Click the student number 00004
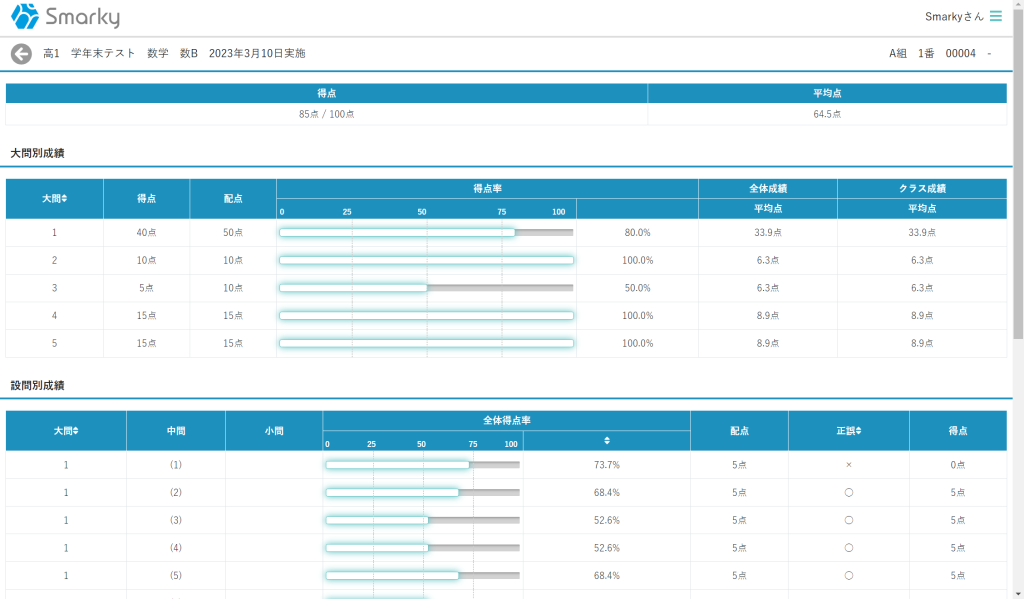 961,54
